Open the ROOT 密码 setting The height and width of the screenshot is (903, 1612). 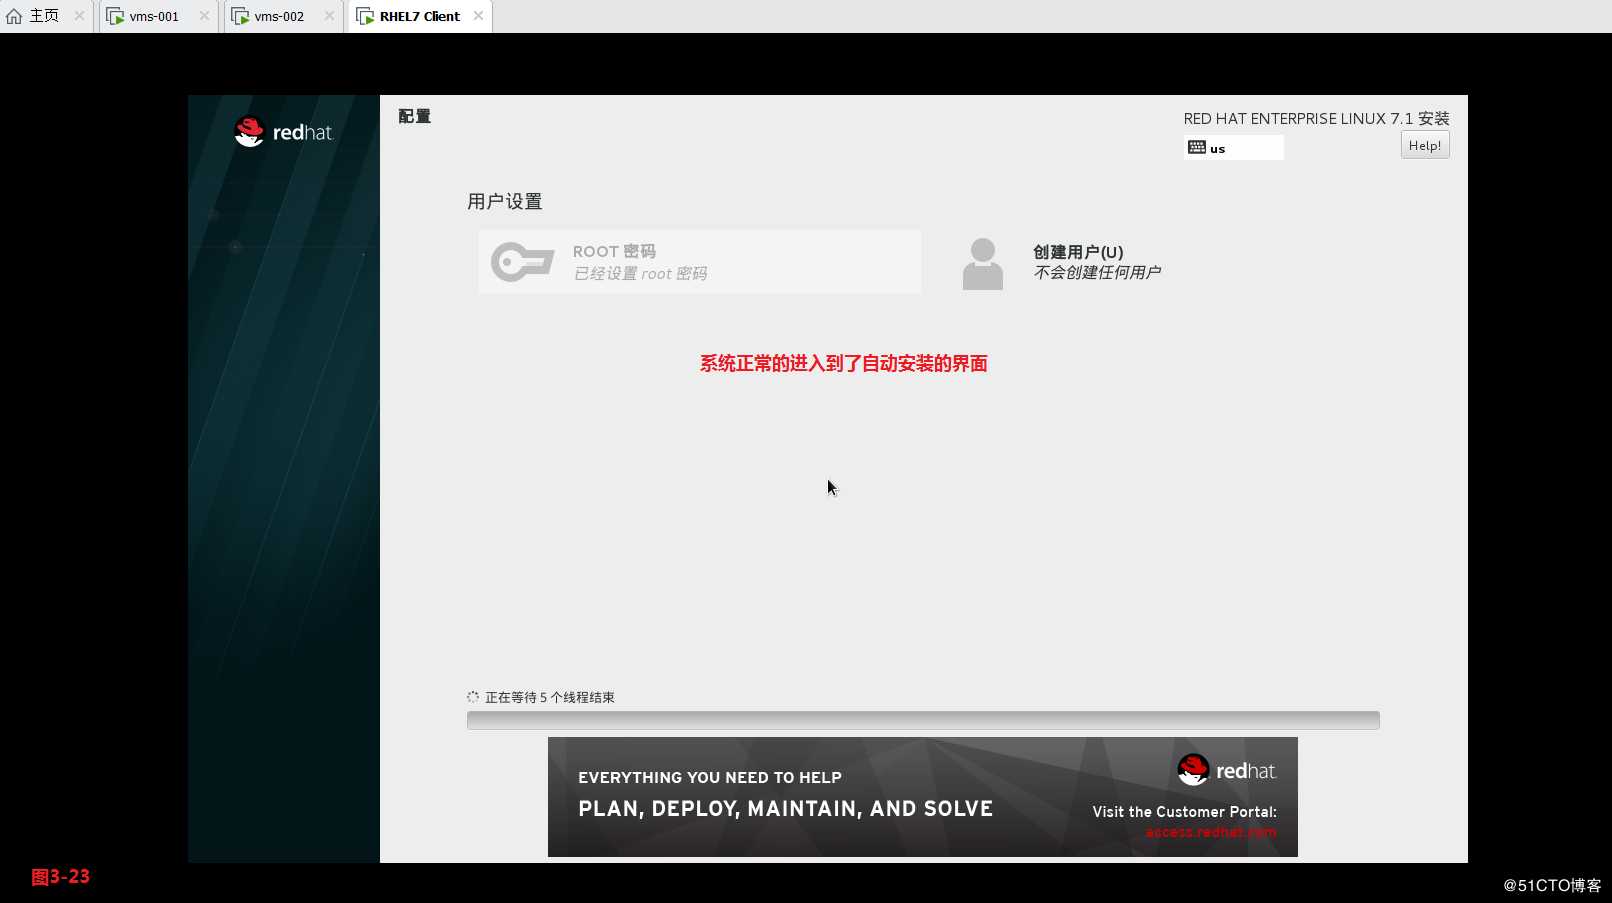700,262
